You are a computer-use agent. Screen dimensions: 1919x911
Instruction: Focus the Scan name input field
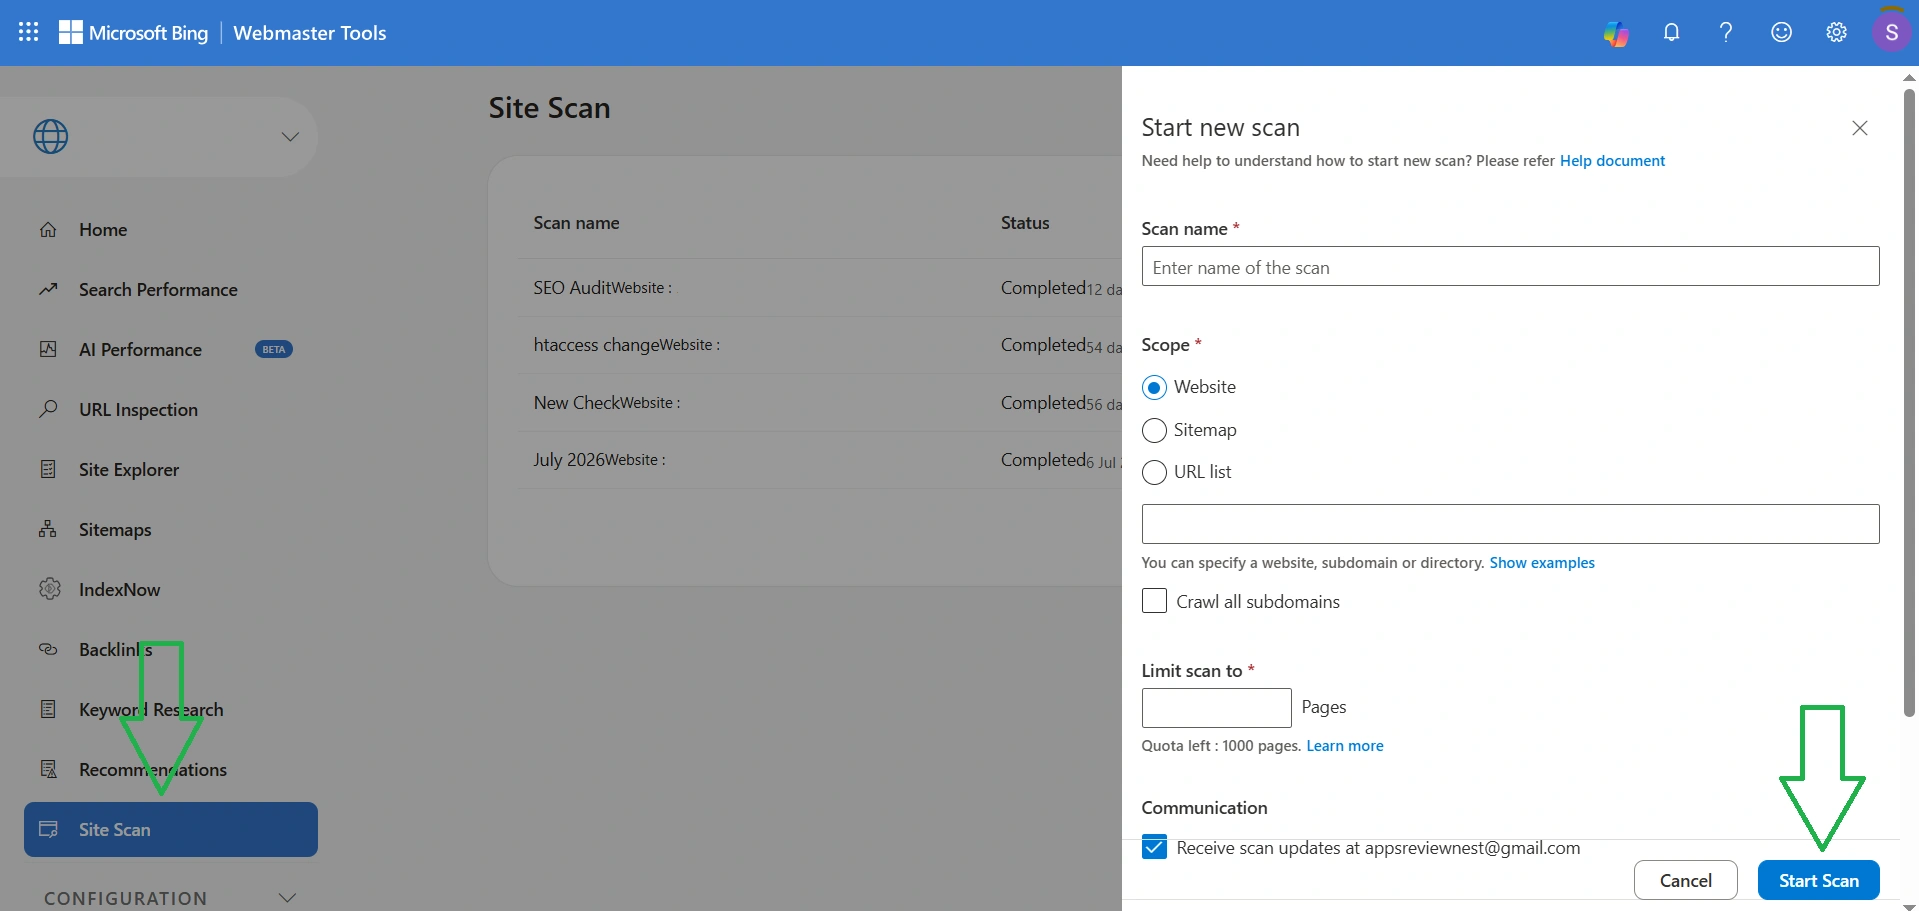click(x=1510, y=267)
